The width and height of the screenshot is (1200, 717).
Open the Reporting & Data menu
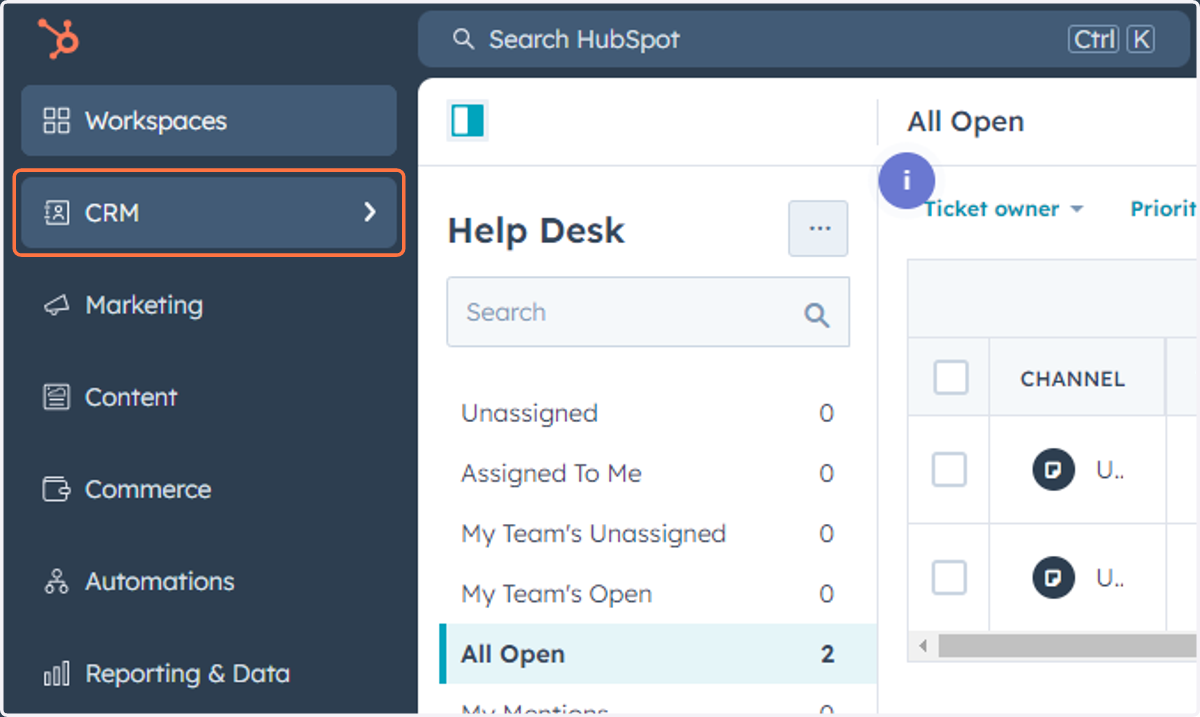tap(209, 674)
